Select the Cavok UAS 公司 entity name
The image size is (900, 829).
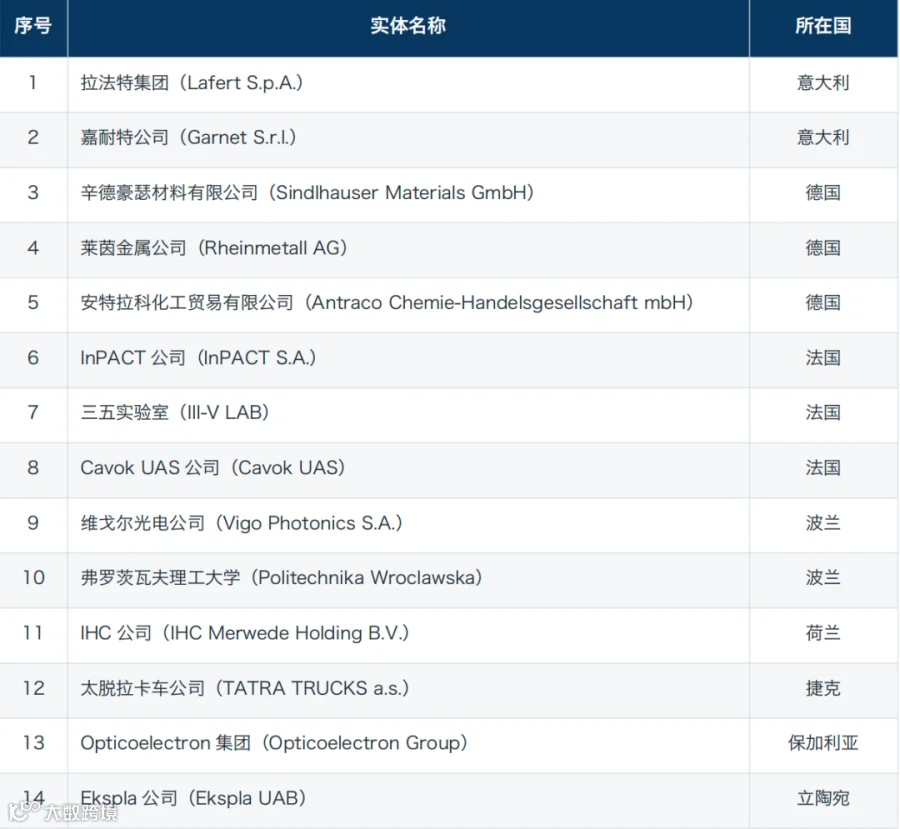pyautogui.click(x=212, y=468)
